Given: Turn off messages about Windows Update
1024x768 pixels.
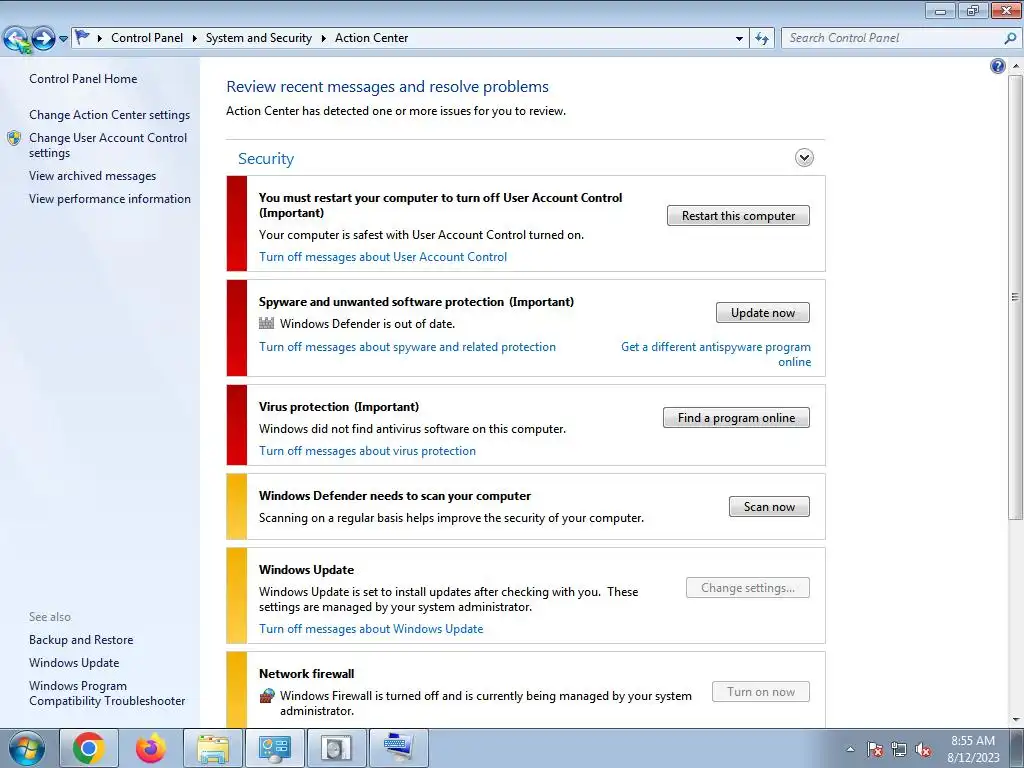Looking at the screenshot, I should (x=371, y=630).
